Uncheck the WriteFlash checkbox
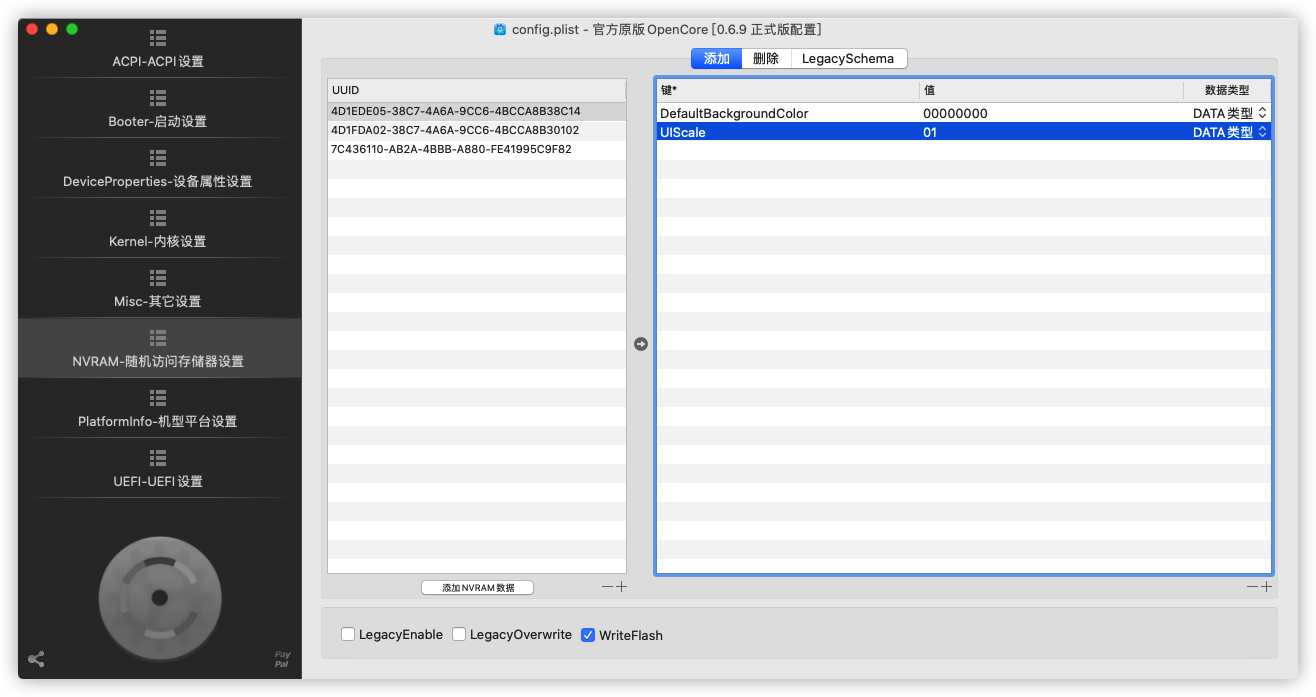Image resolution: width=1316 pixels, height=697 pixels. (x=588, y=635)
